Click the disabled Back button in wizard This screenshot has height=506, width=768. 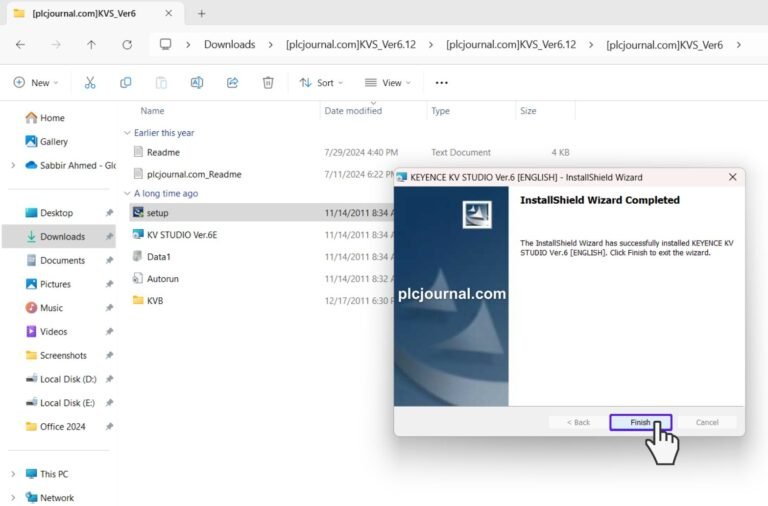click(578, 422)
